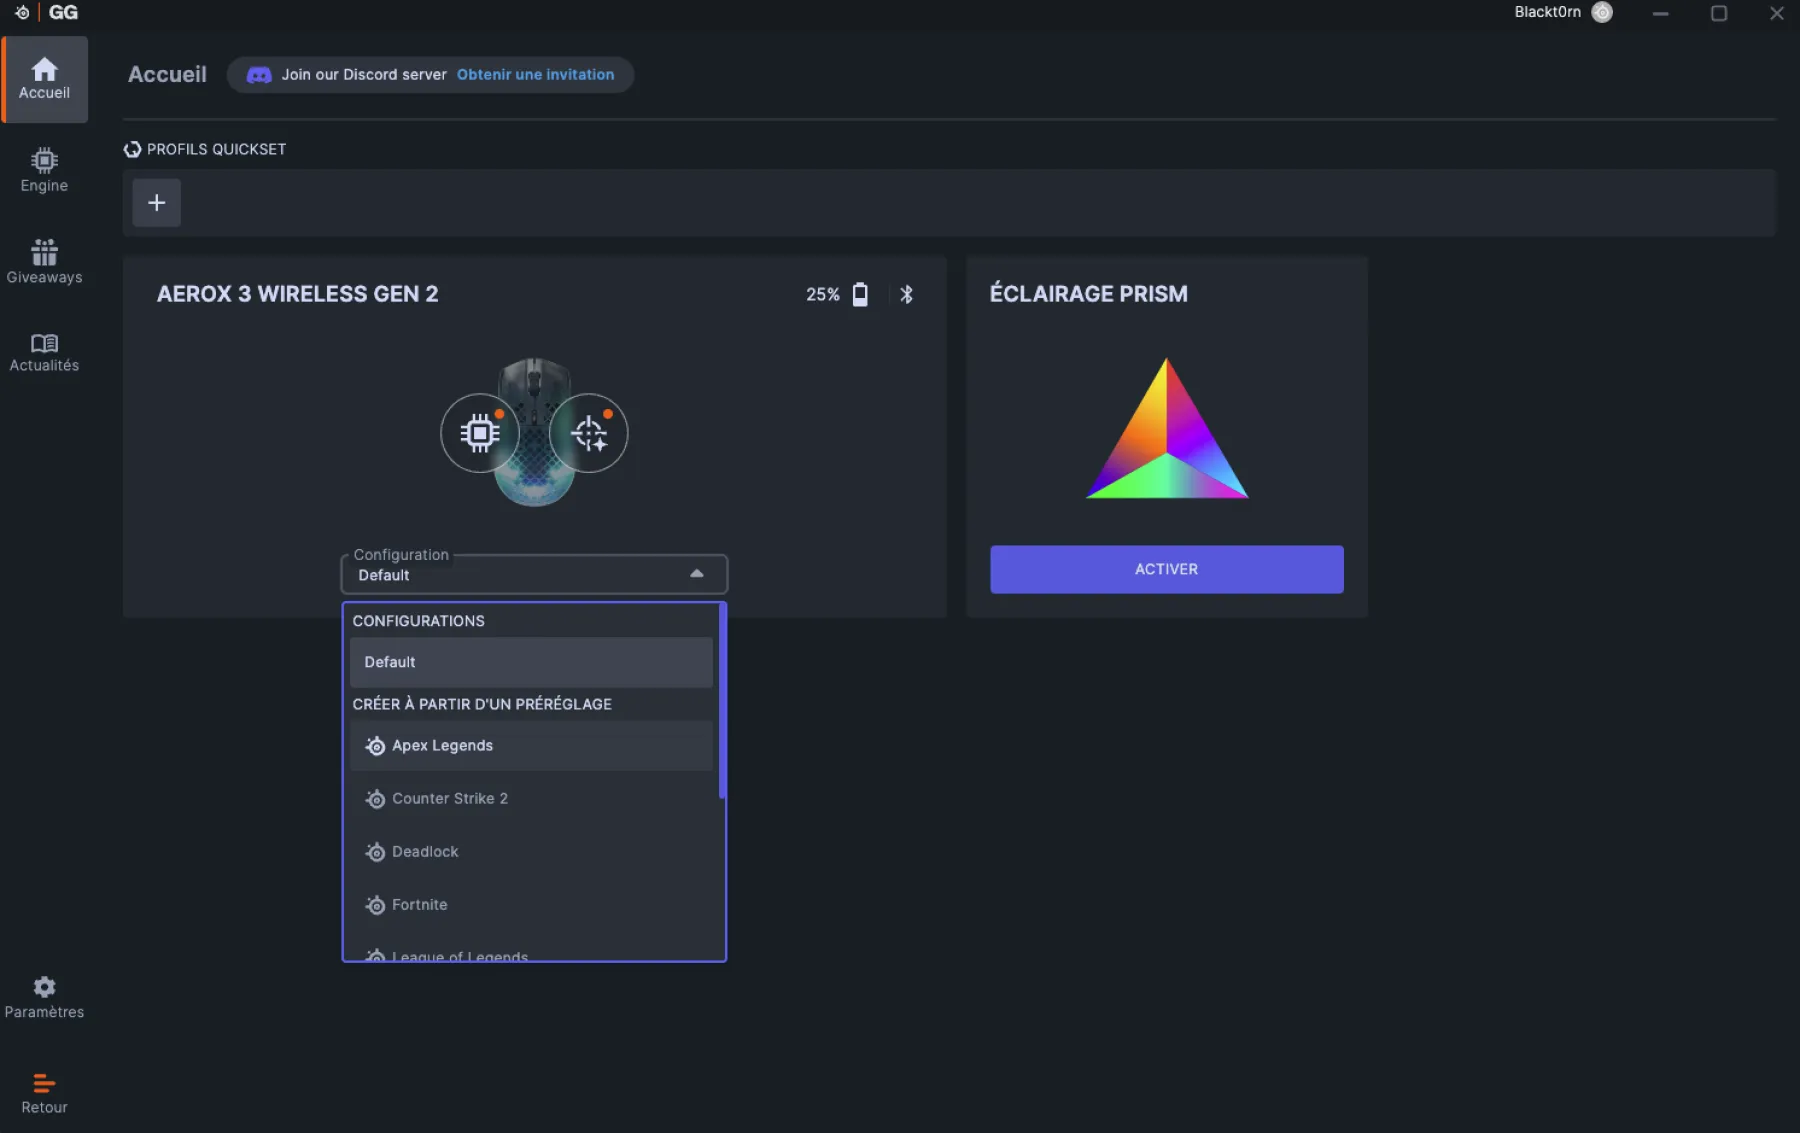The height and width of the screenshot is (1133, 1800).
Task: Go to Giveaways section
Action: (45, 262)
